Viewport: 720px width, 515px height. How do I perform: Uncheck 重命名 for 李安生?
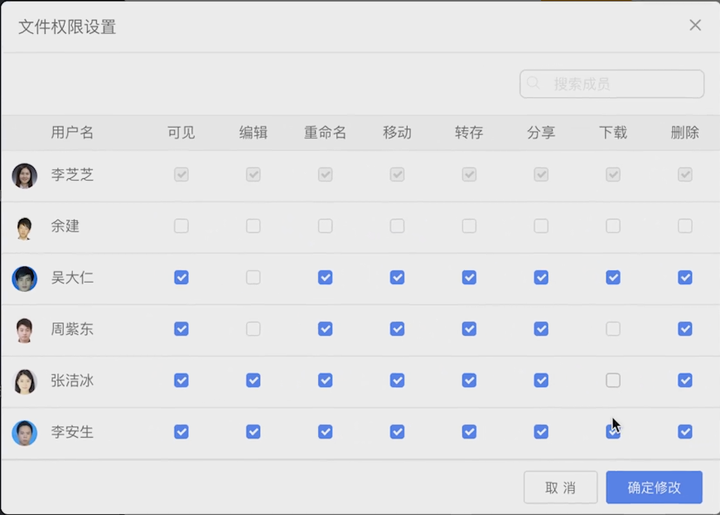[325, 431]
